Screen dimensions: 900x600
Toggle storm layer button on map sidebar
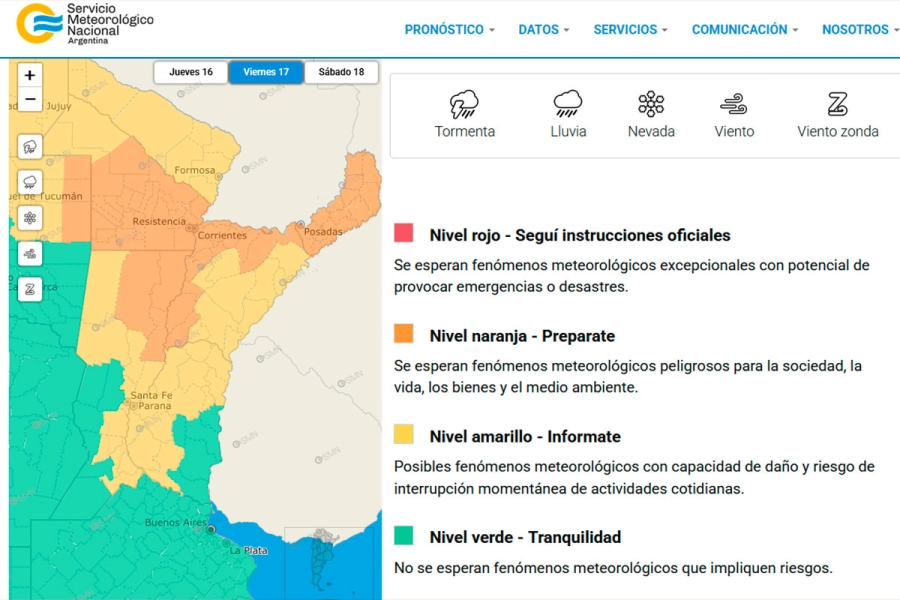(x=30, y=147)
